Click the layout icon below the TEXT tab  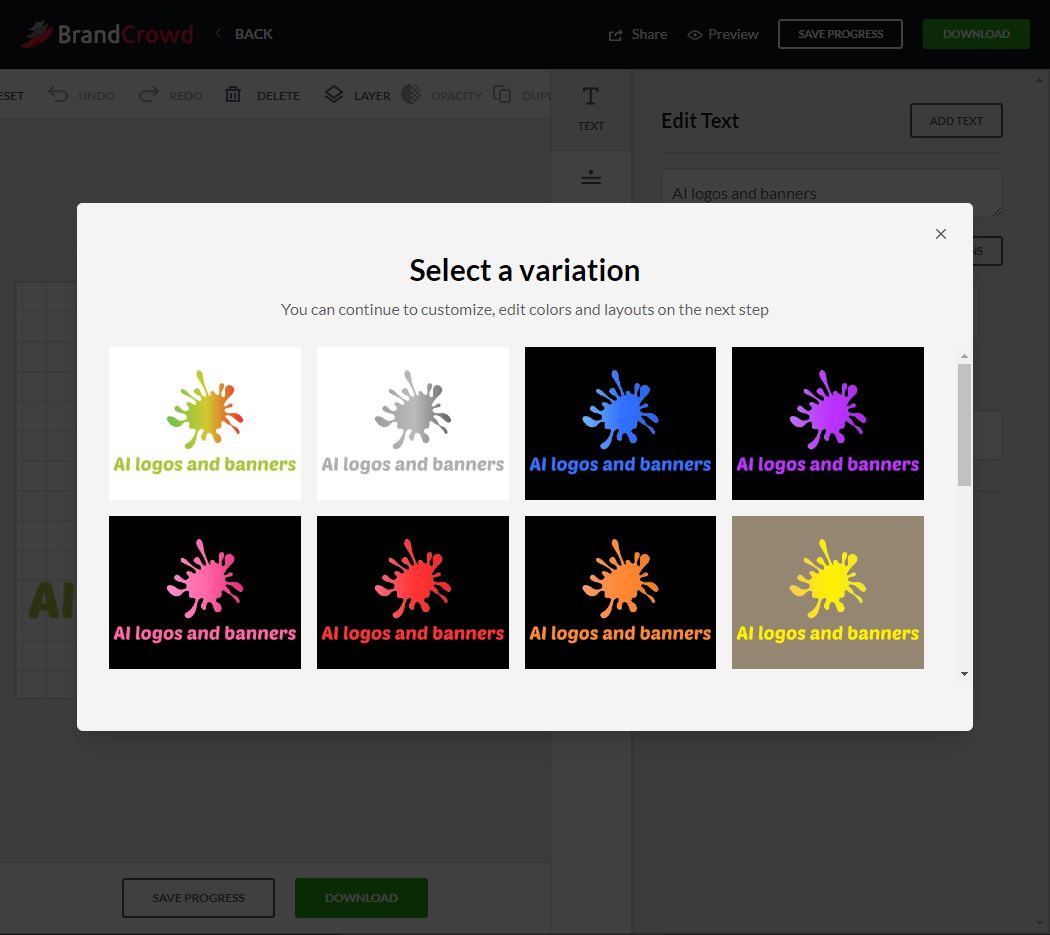(x=591, y=177)
